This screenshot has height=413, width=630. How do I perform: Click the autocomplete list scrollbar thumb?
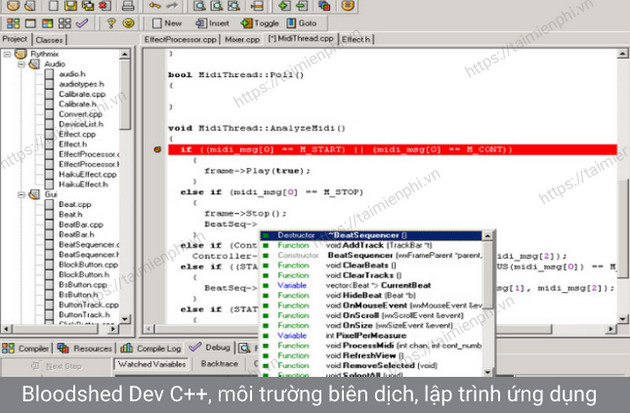pos(487,275)
